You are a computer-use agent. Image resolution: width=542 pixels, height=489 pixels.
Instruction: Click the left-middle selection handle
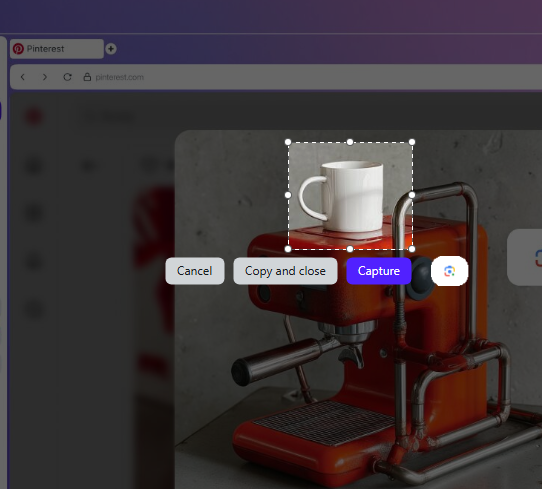point(288,195)
